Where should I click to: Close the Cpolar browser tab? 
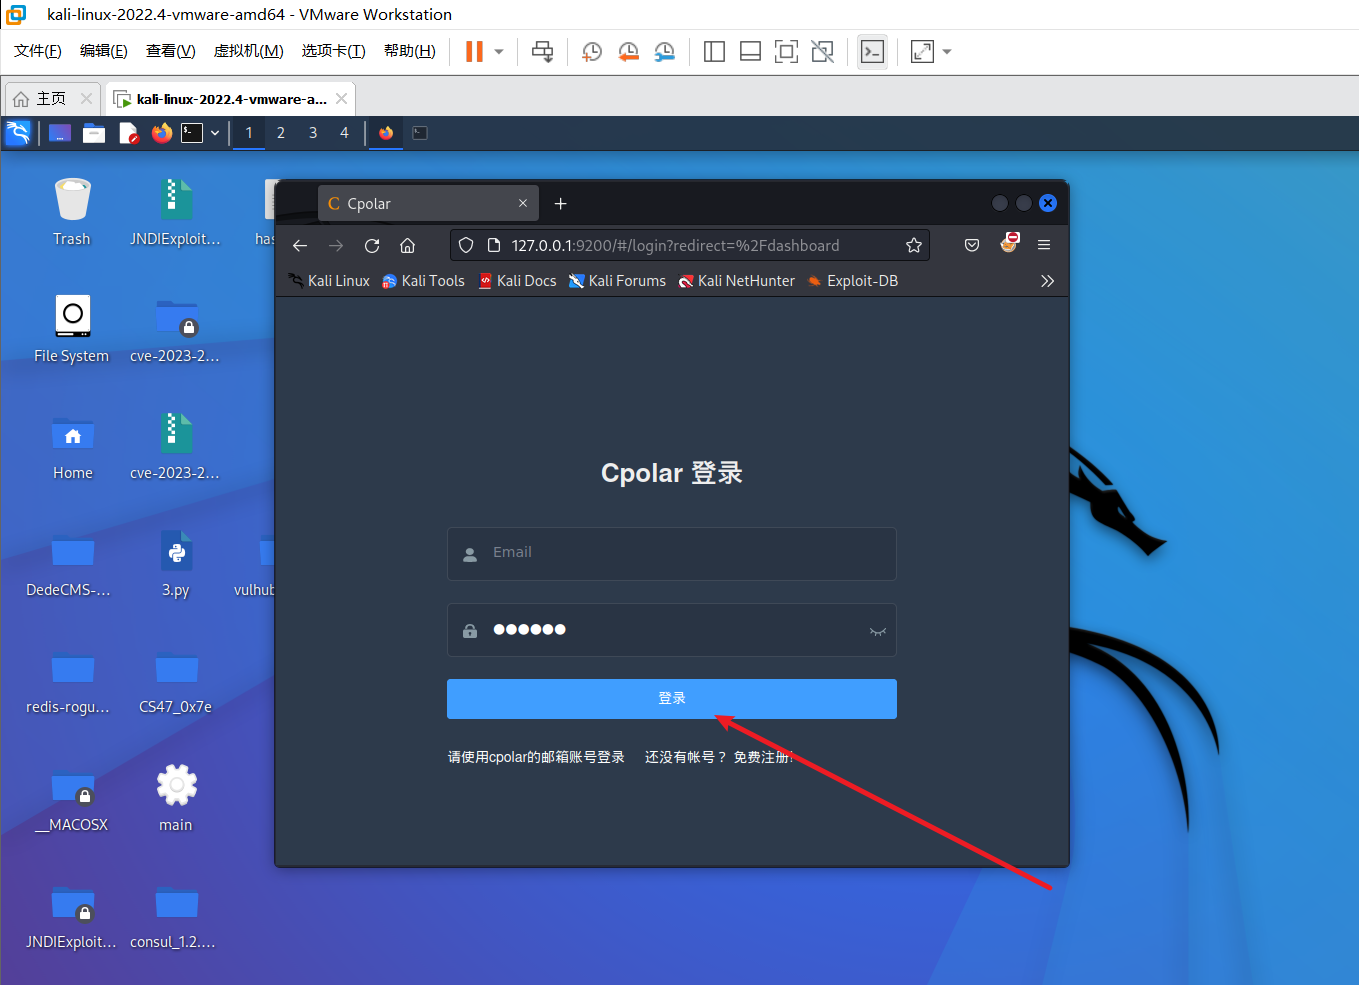click(523, 203)
